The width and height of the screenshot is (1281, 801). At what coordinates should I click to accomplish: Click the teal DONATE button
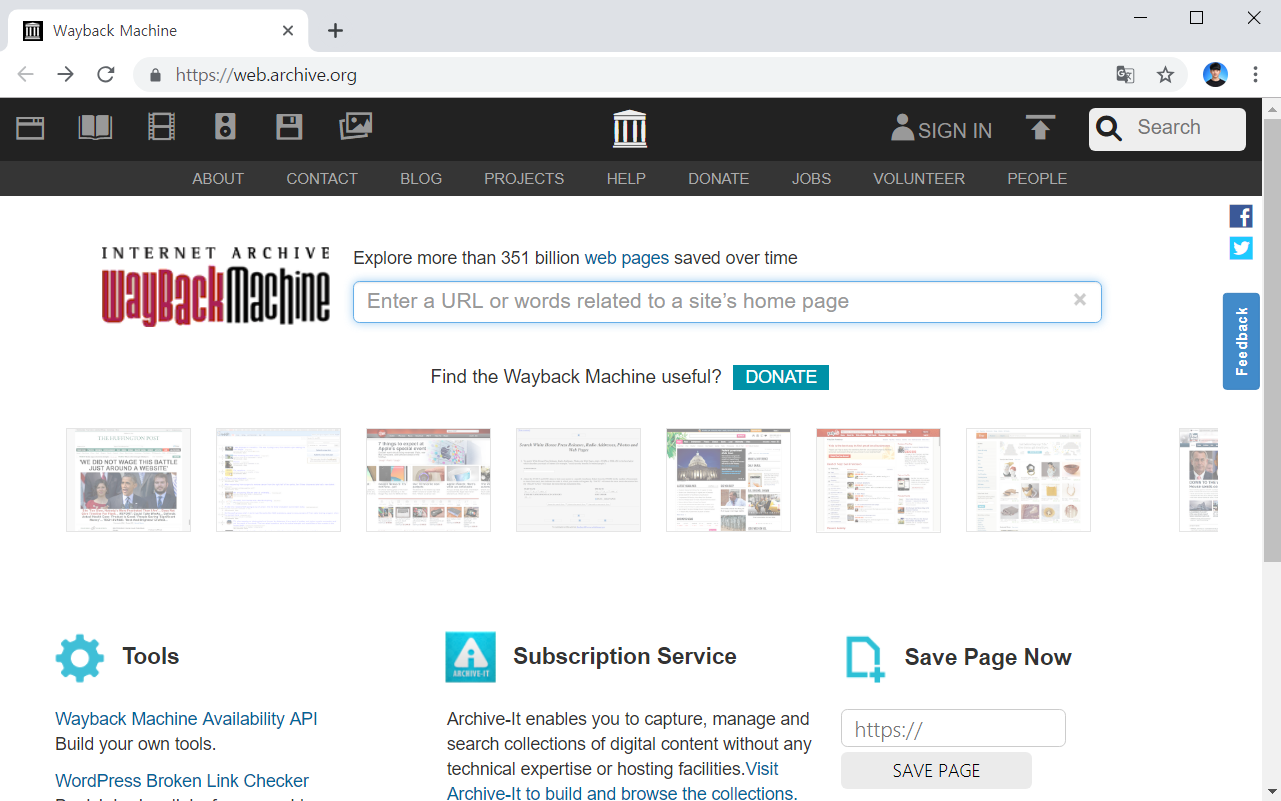tap(781, 377)
